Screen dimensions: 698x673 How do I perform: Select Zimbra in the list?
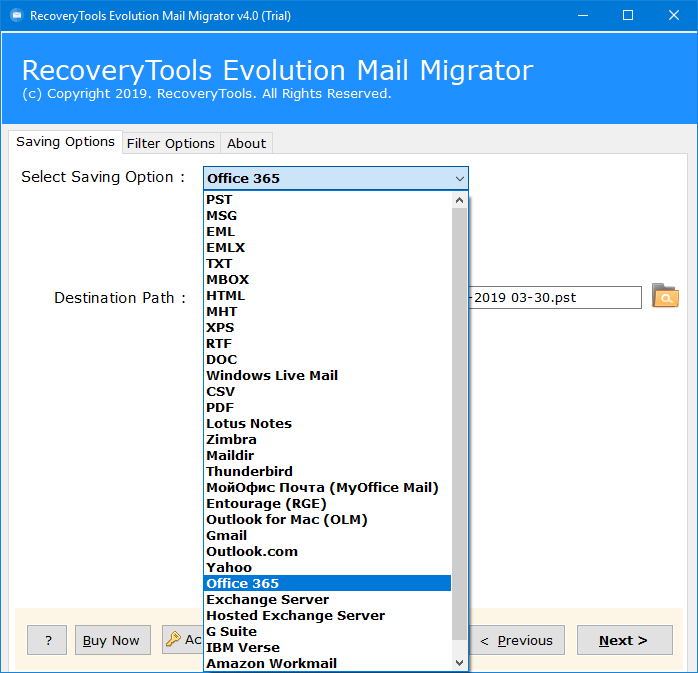click(327, 440)
